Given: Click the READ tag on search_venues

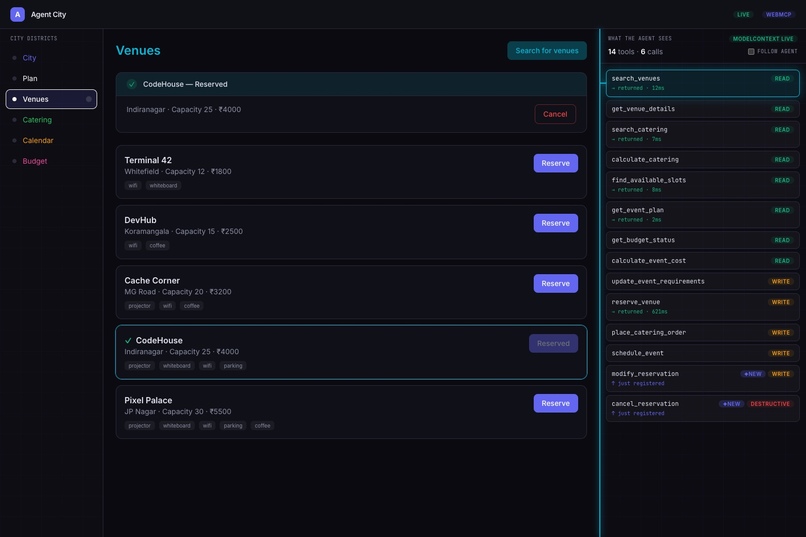Looking at the screenshot, I should [782, 79].
